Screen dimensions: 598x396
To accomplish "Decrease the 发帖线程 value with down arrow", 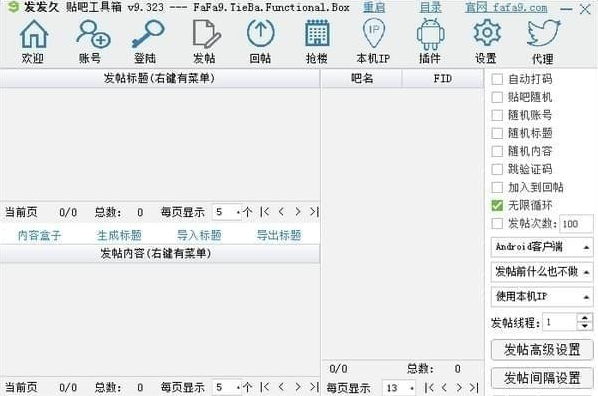I will 585,327.
